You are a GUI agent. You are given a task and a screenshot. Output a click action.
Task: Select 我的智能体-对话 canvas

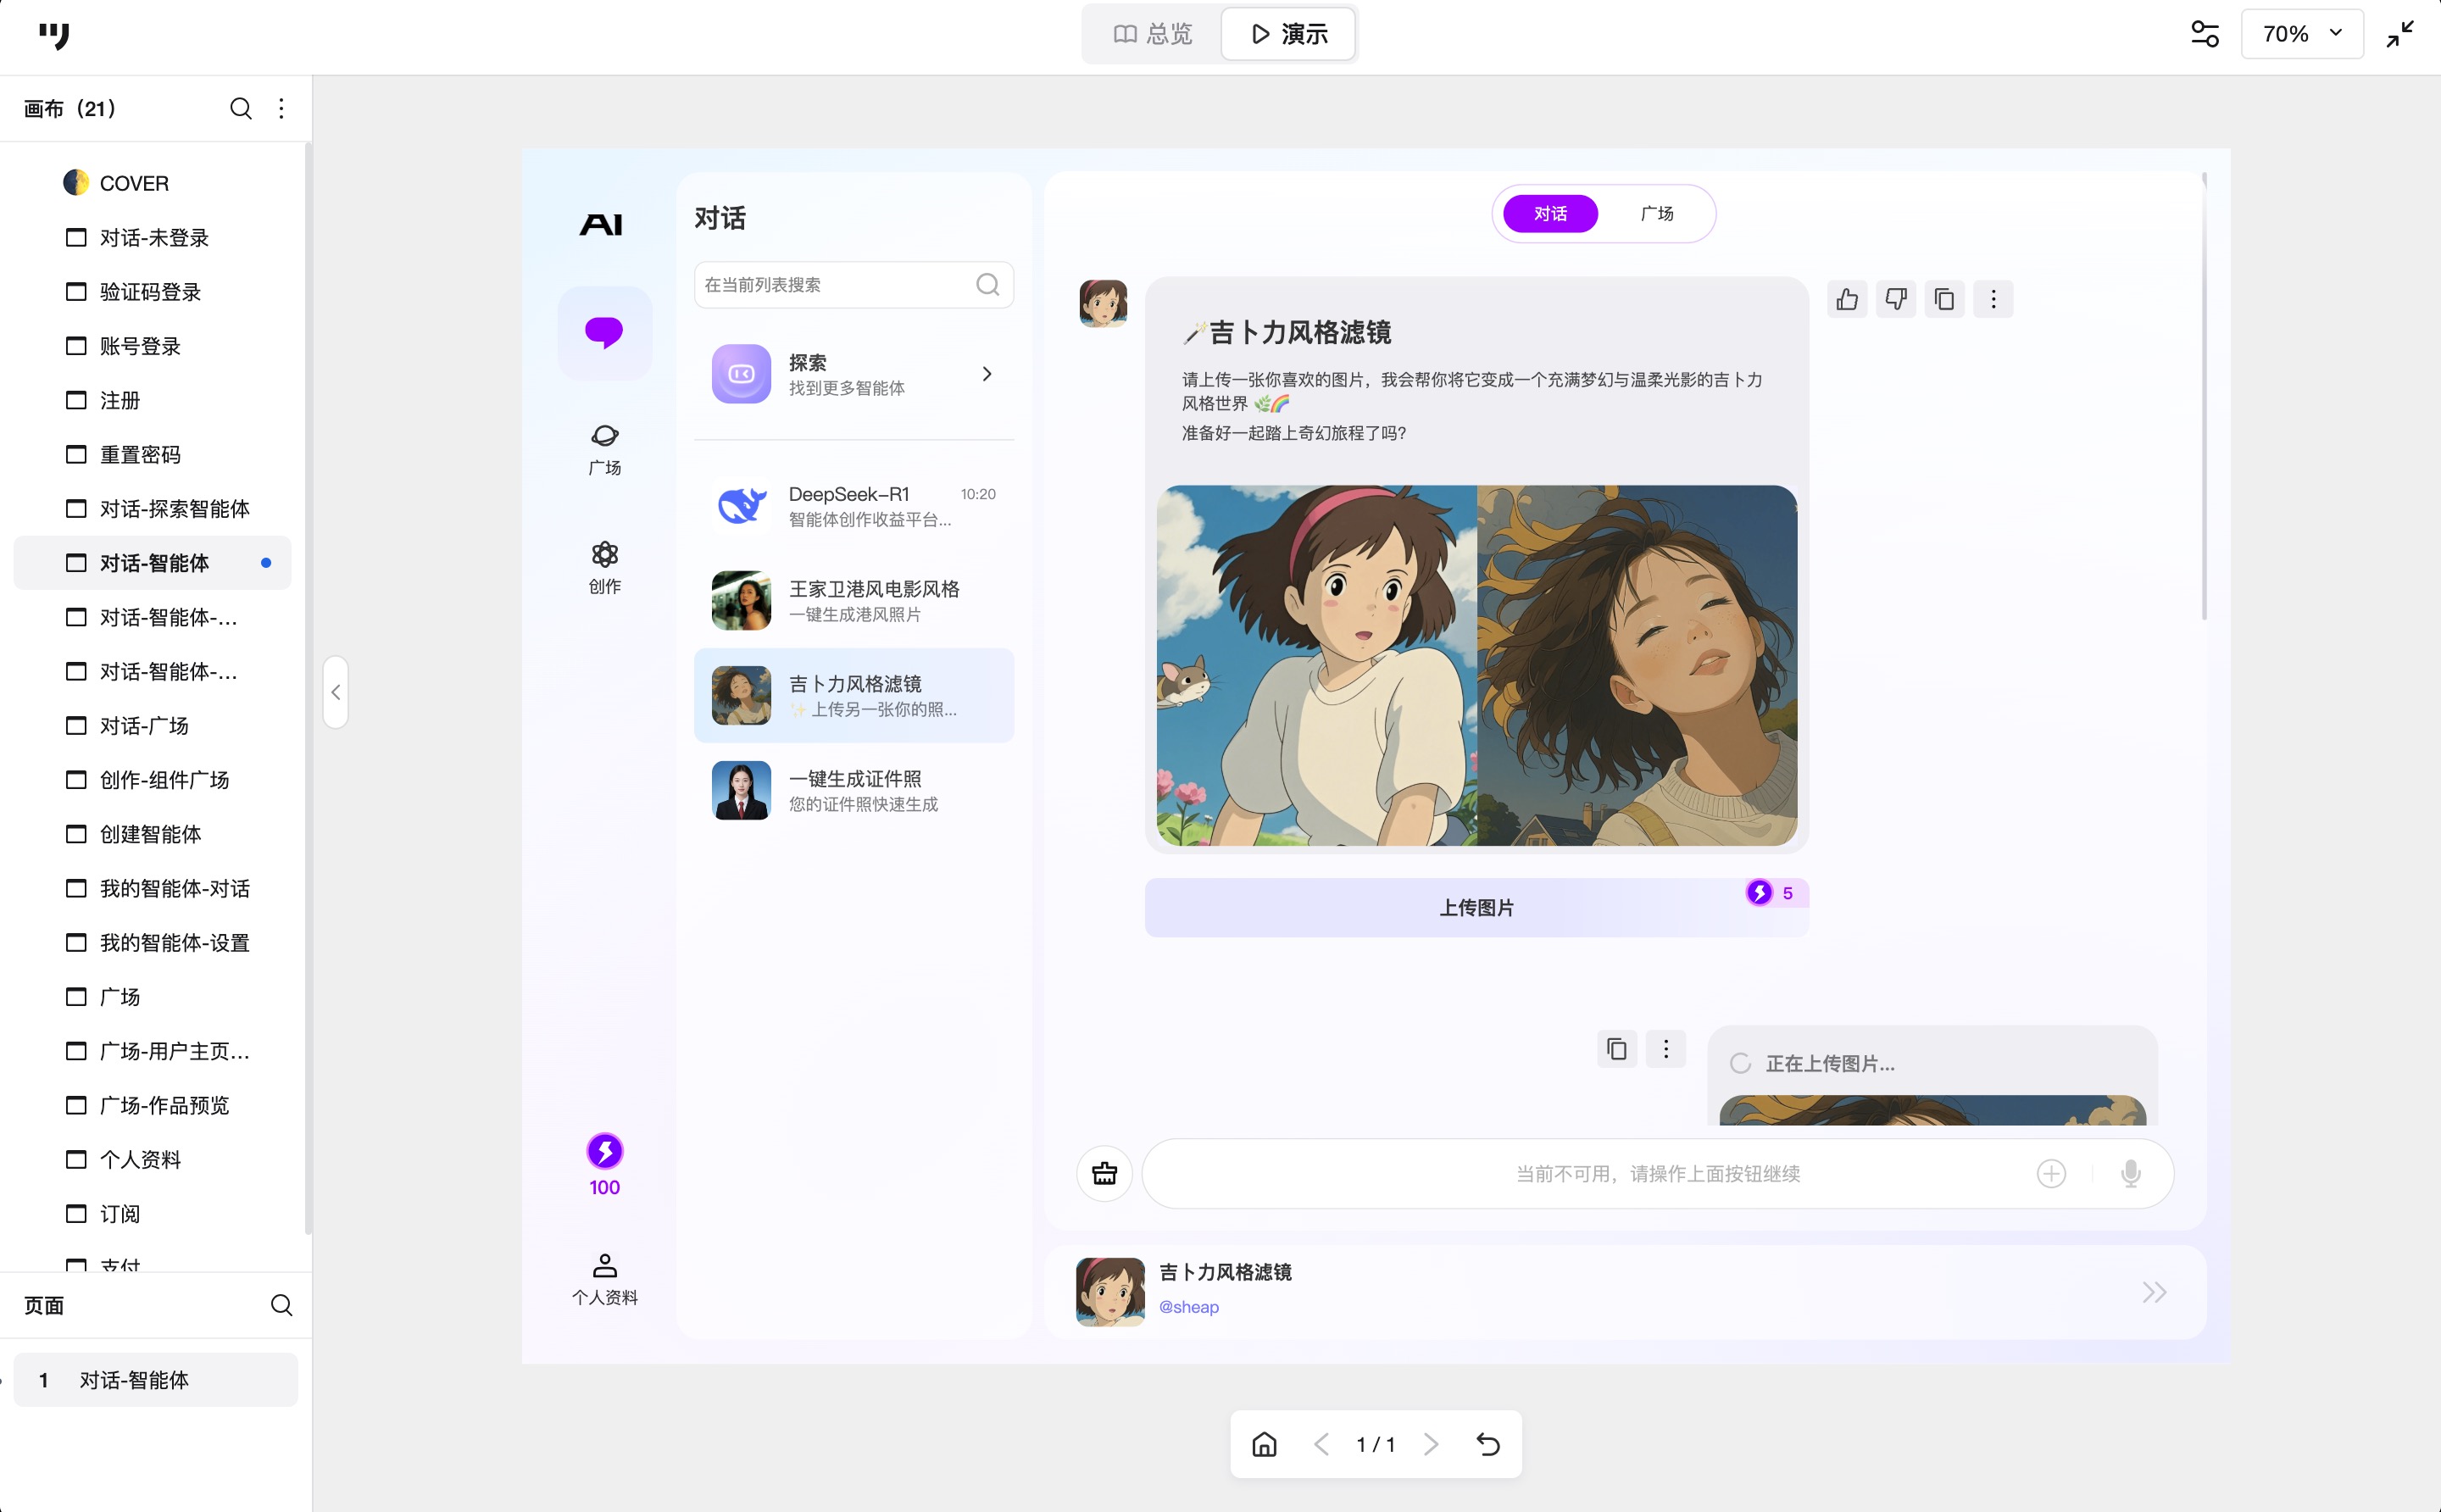[153, 888]
